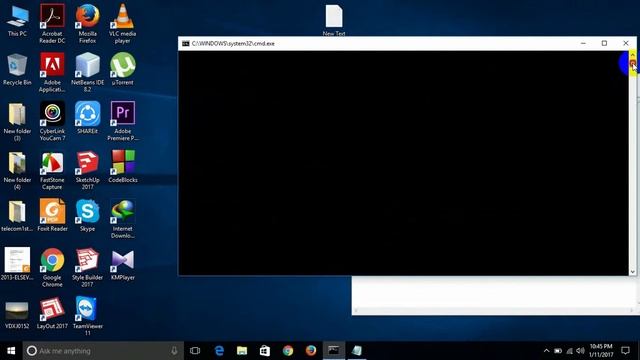Open cmd.exe title bar system menu icon
Screen dimensions: 640x360
coord(186,44)
